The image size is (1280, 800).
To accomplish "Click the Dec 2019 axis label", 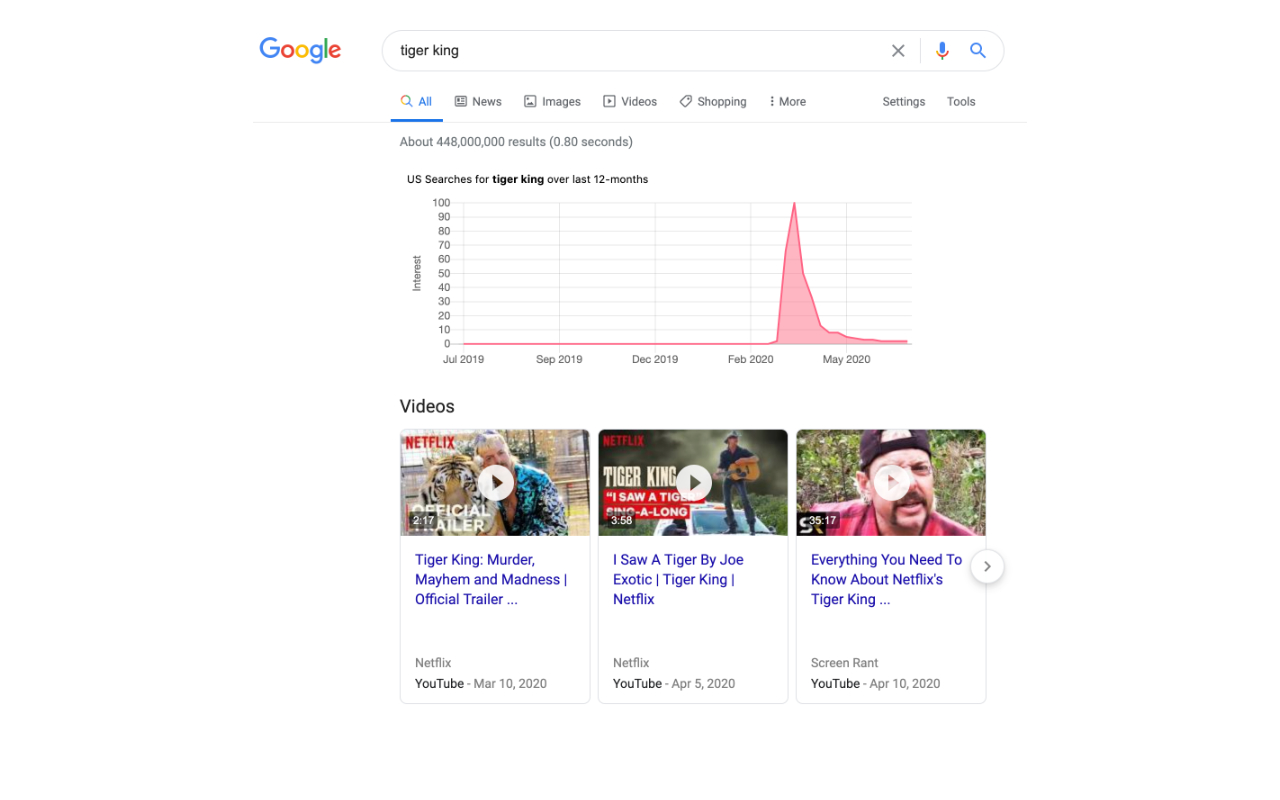I will (x=655, y=360).
